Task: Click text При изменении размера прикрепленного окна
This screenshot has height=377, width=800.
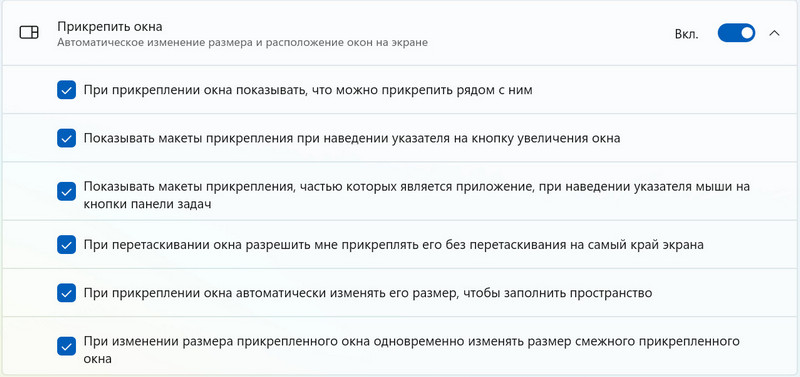Action: tap(226, 341)
